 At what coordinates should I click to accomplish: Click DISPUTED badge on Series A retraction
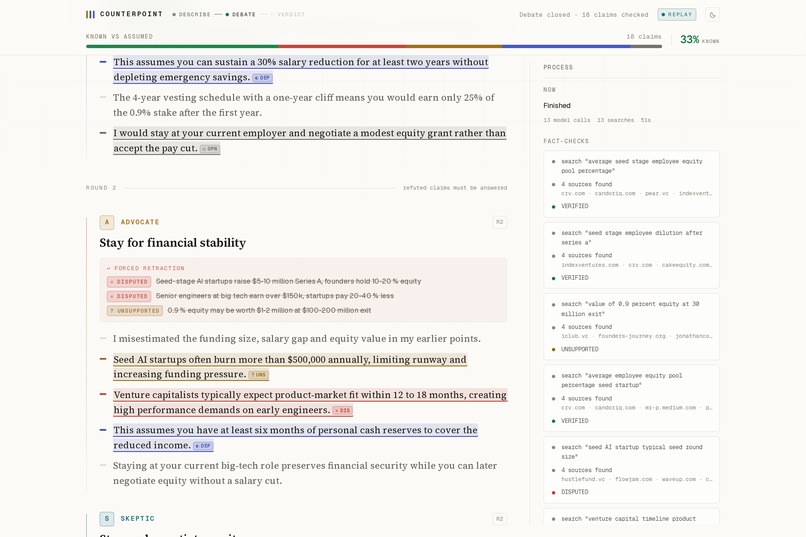(x=129, y=282)
